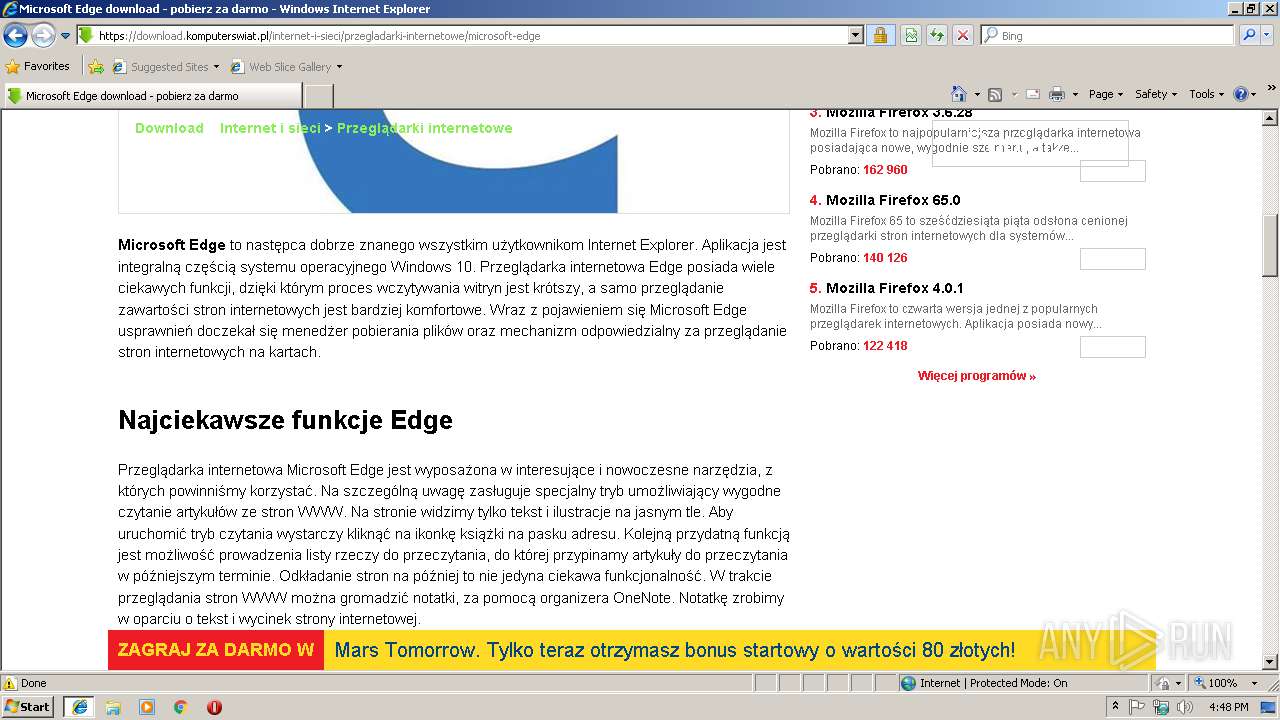Expand the address bar history dropdown
The height and width of the screenshot is (720, 1280).
click(855, 35)
